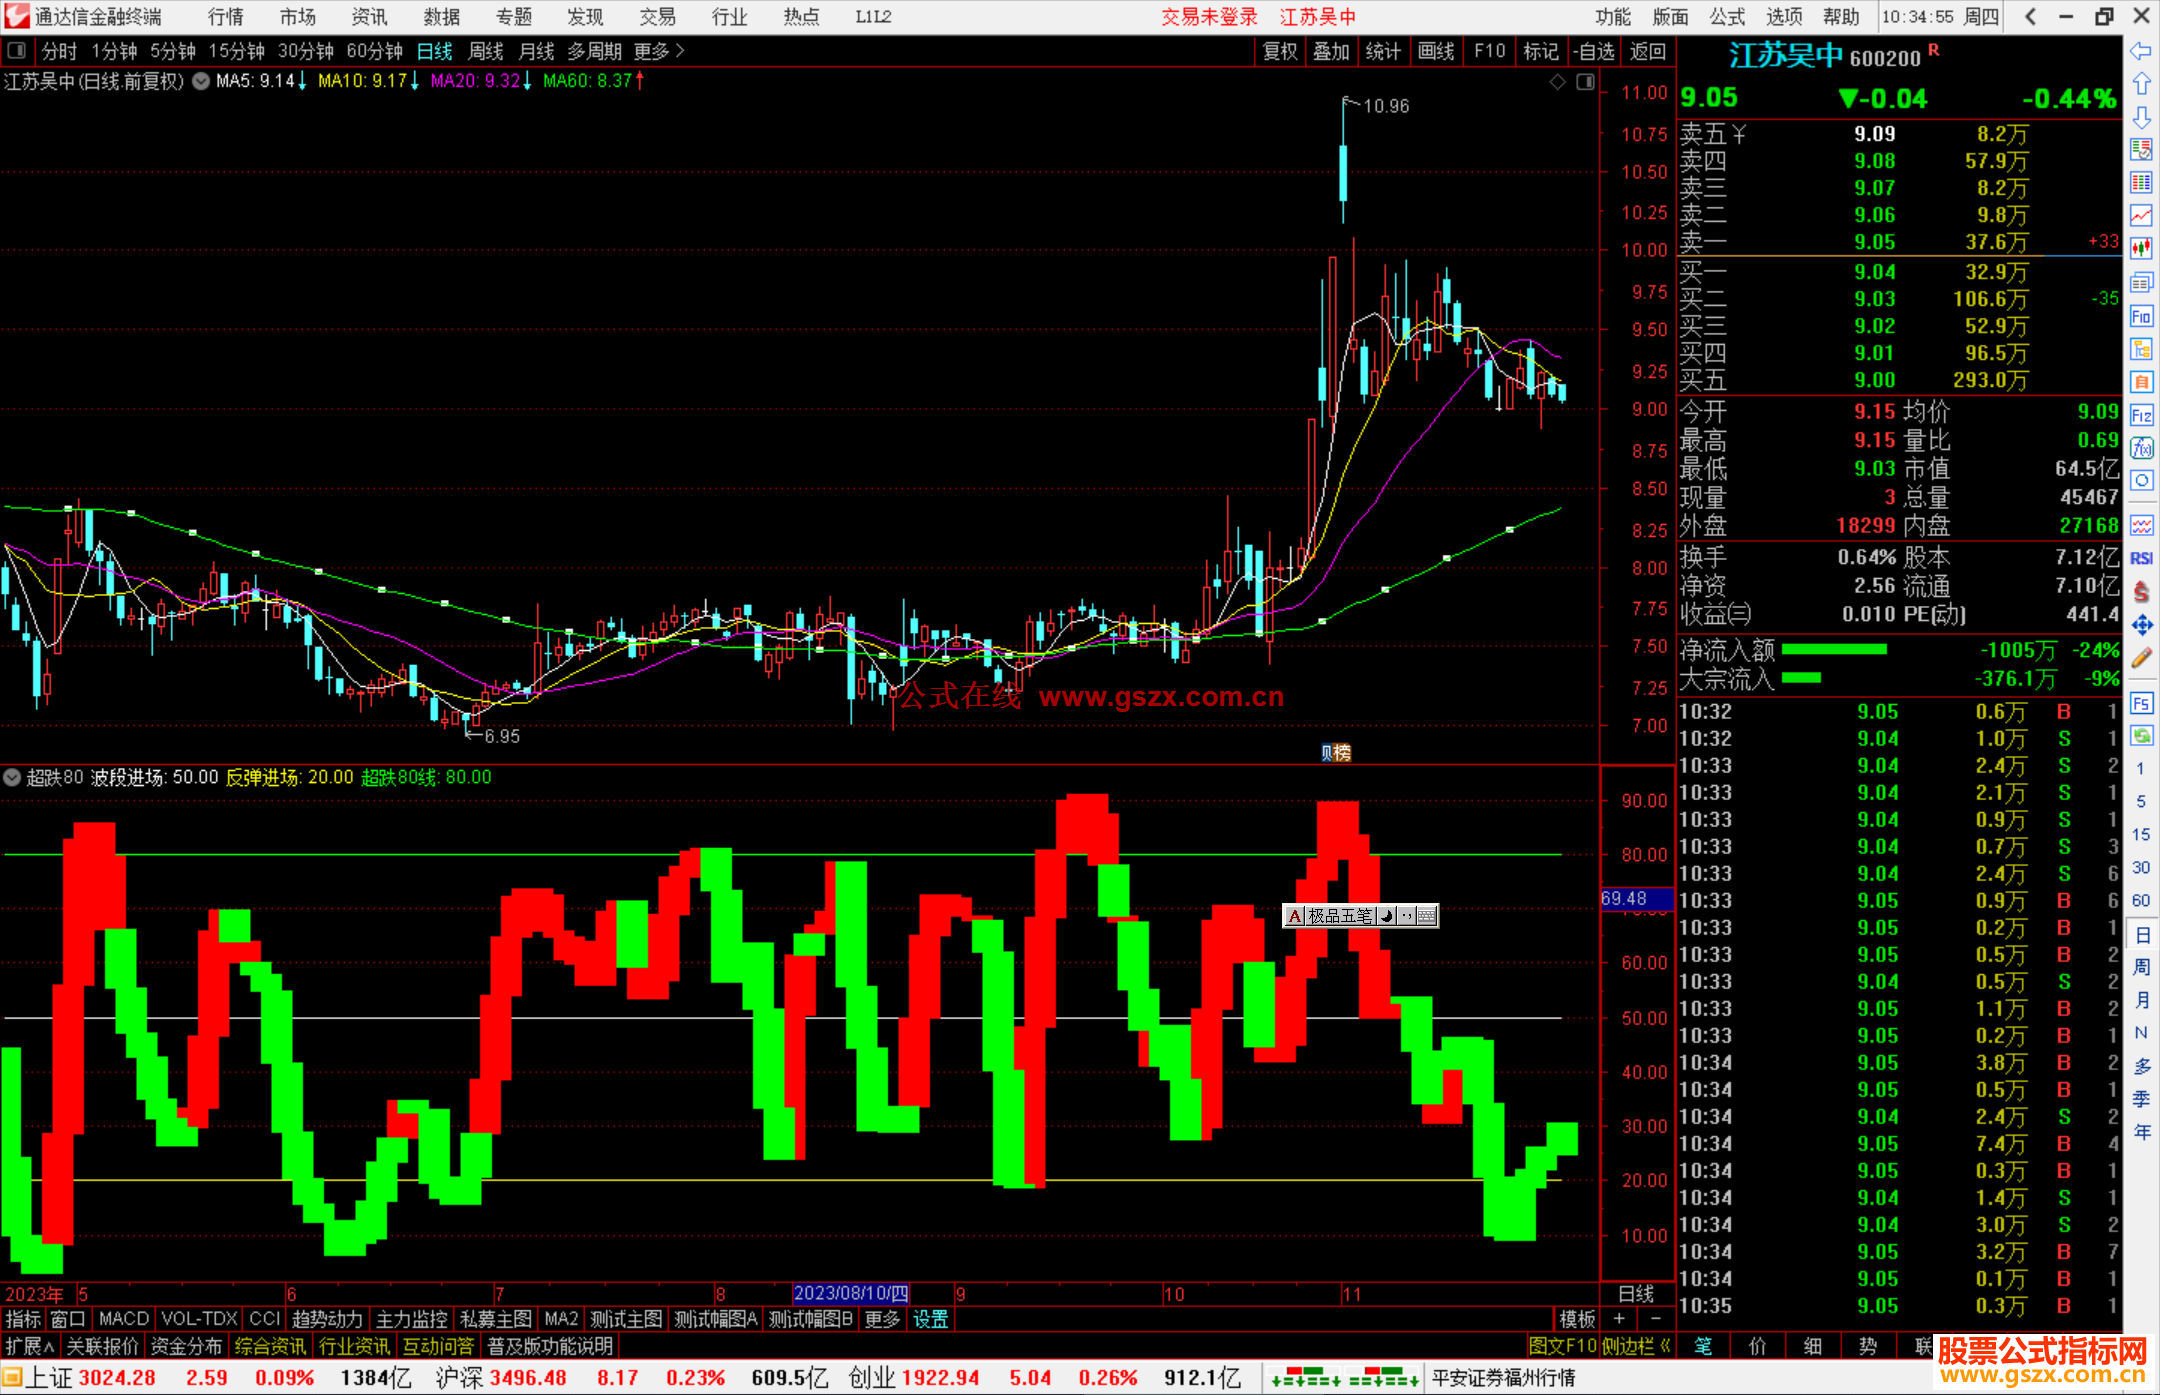Viewport: 2160px width, 1395px height.
Task: Switch to the MACD indicator tab
Action: [x=123, y=1319]
